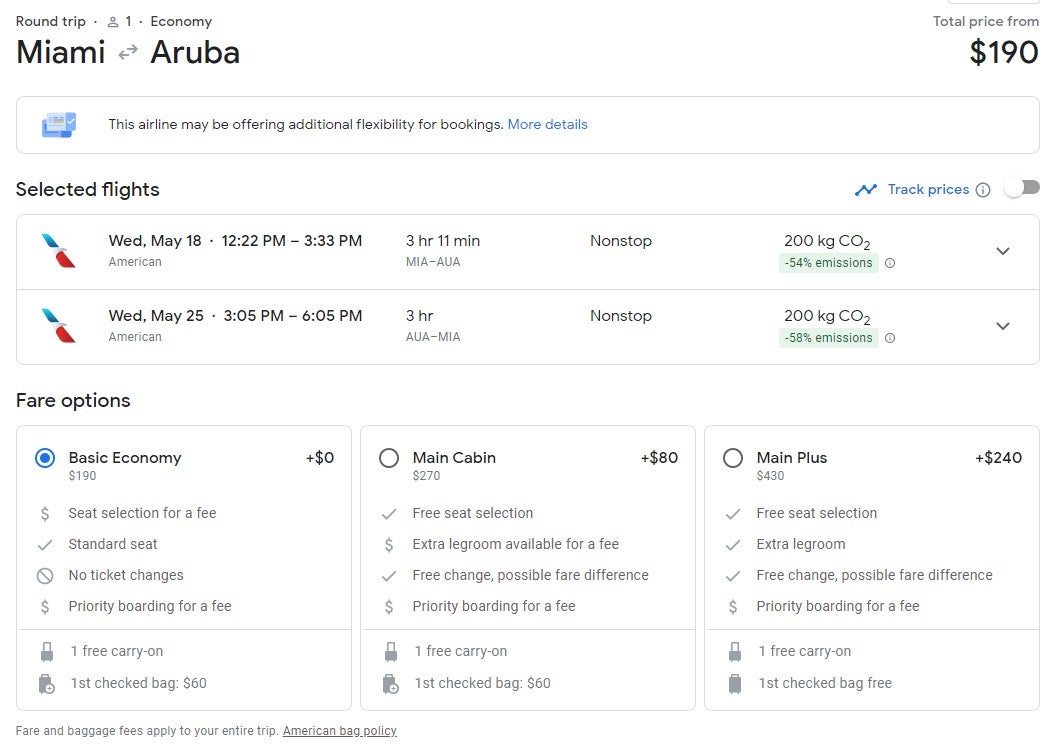Click the MIA–AUA route text
This screenshot has height=748, width=1054.
pyautogui.click(x=433, y=262)
